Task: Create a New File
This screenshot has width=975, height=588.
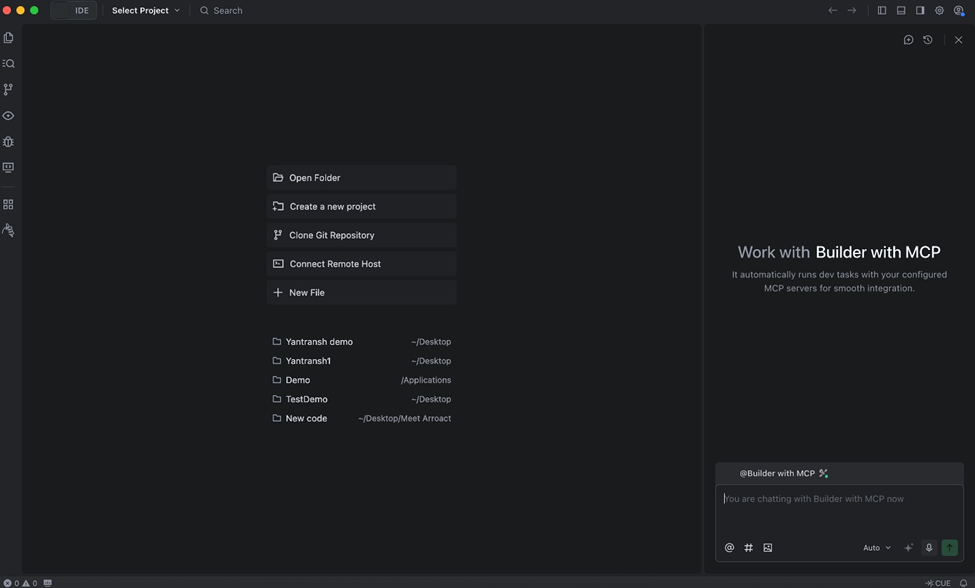Action: 361,292
